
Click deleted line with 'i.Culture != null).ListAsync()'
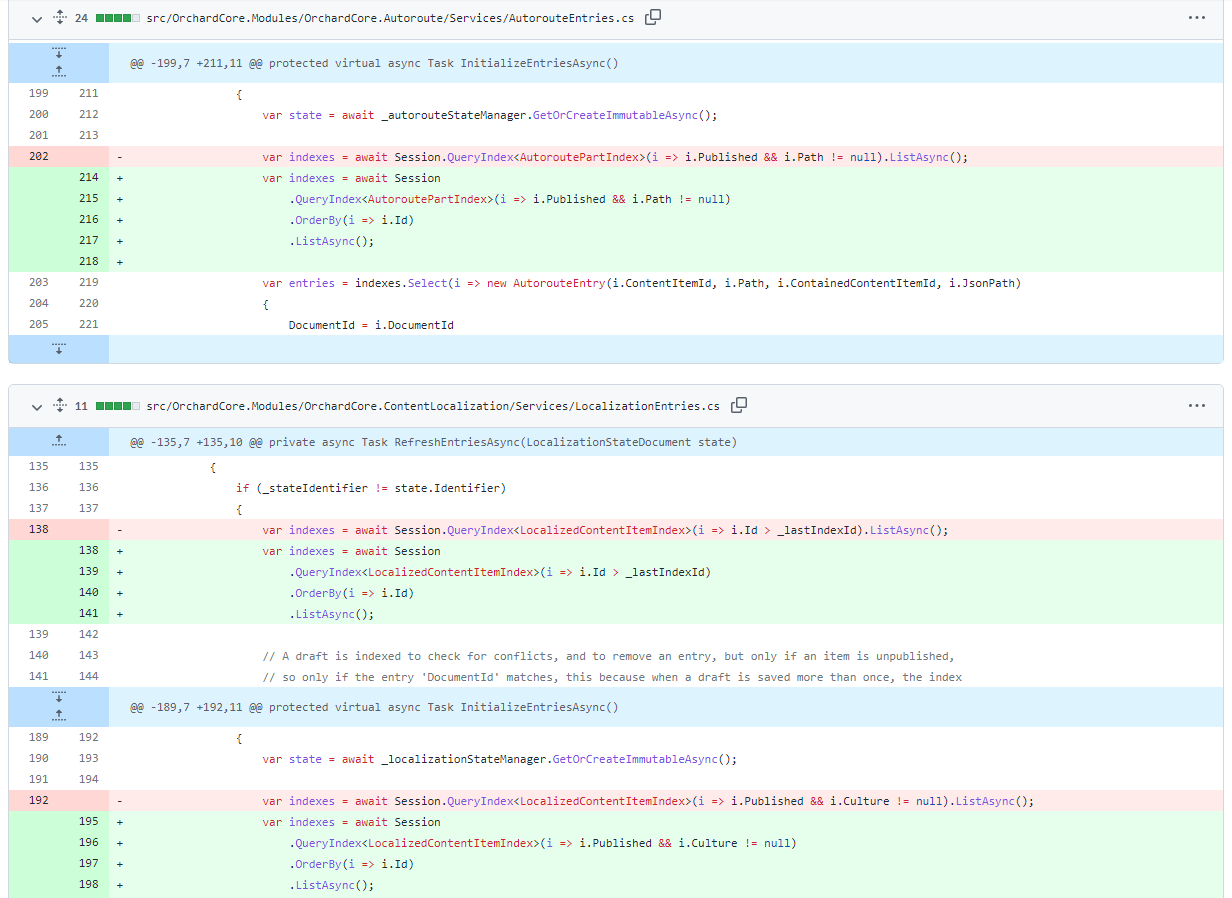[649, 801]
